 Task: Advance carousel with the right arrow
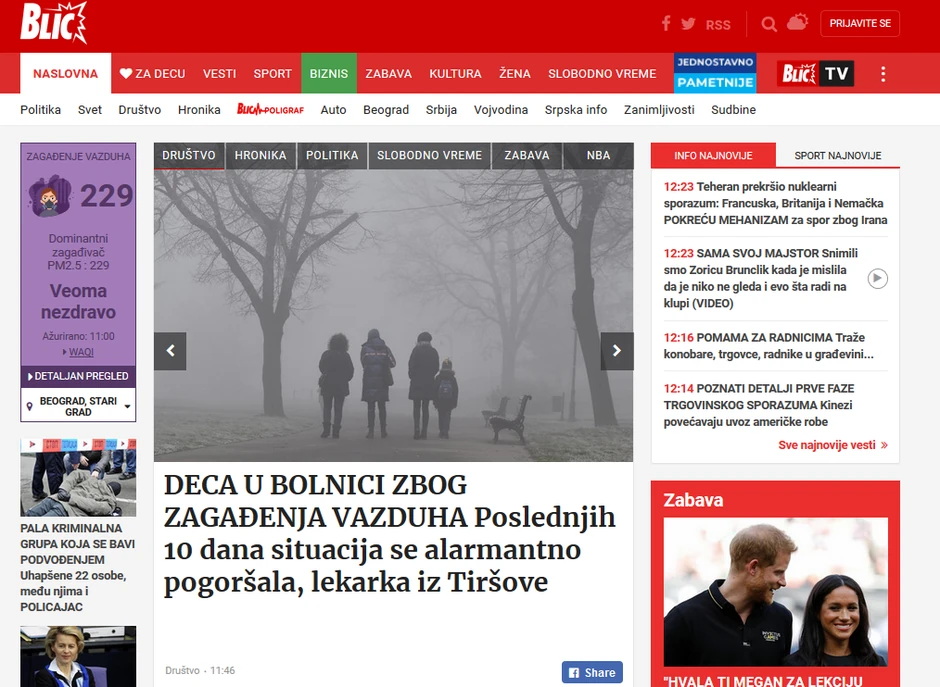click(617, 351)
